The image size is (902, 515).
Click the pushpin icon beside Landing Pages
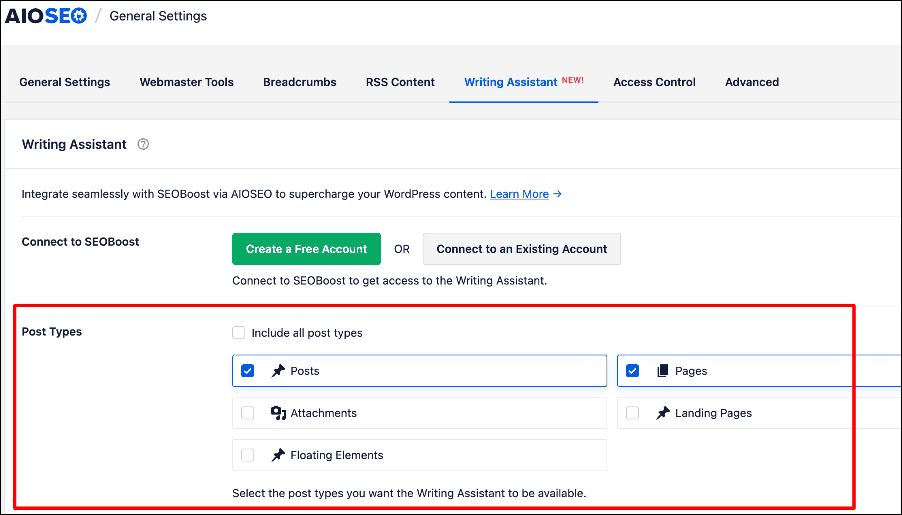coord(663,413)
